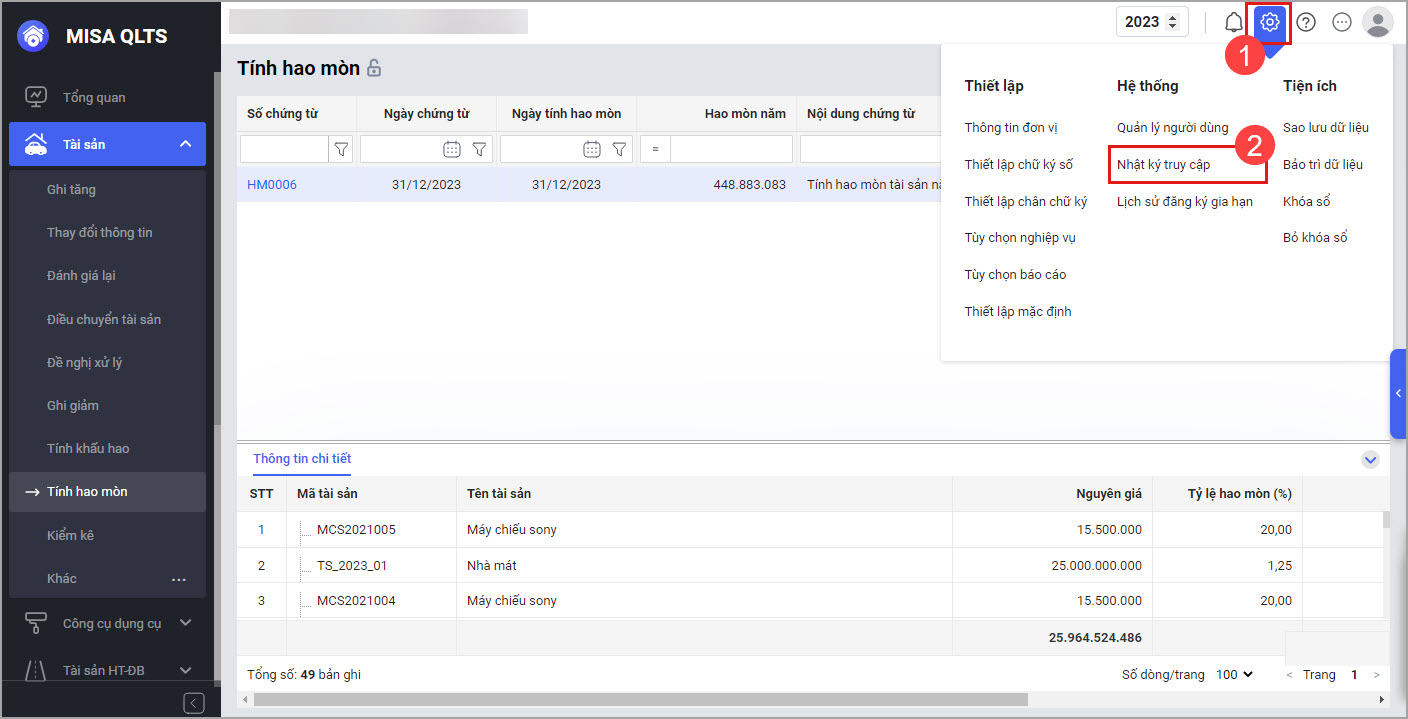
Task: Expand the Công cụ dụng cụ menu
Action: 185,623
